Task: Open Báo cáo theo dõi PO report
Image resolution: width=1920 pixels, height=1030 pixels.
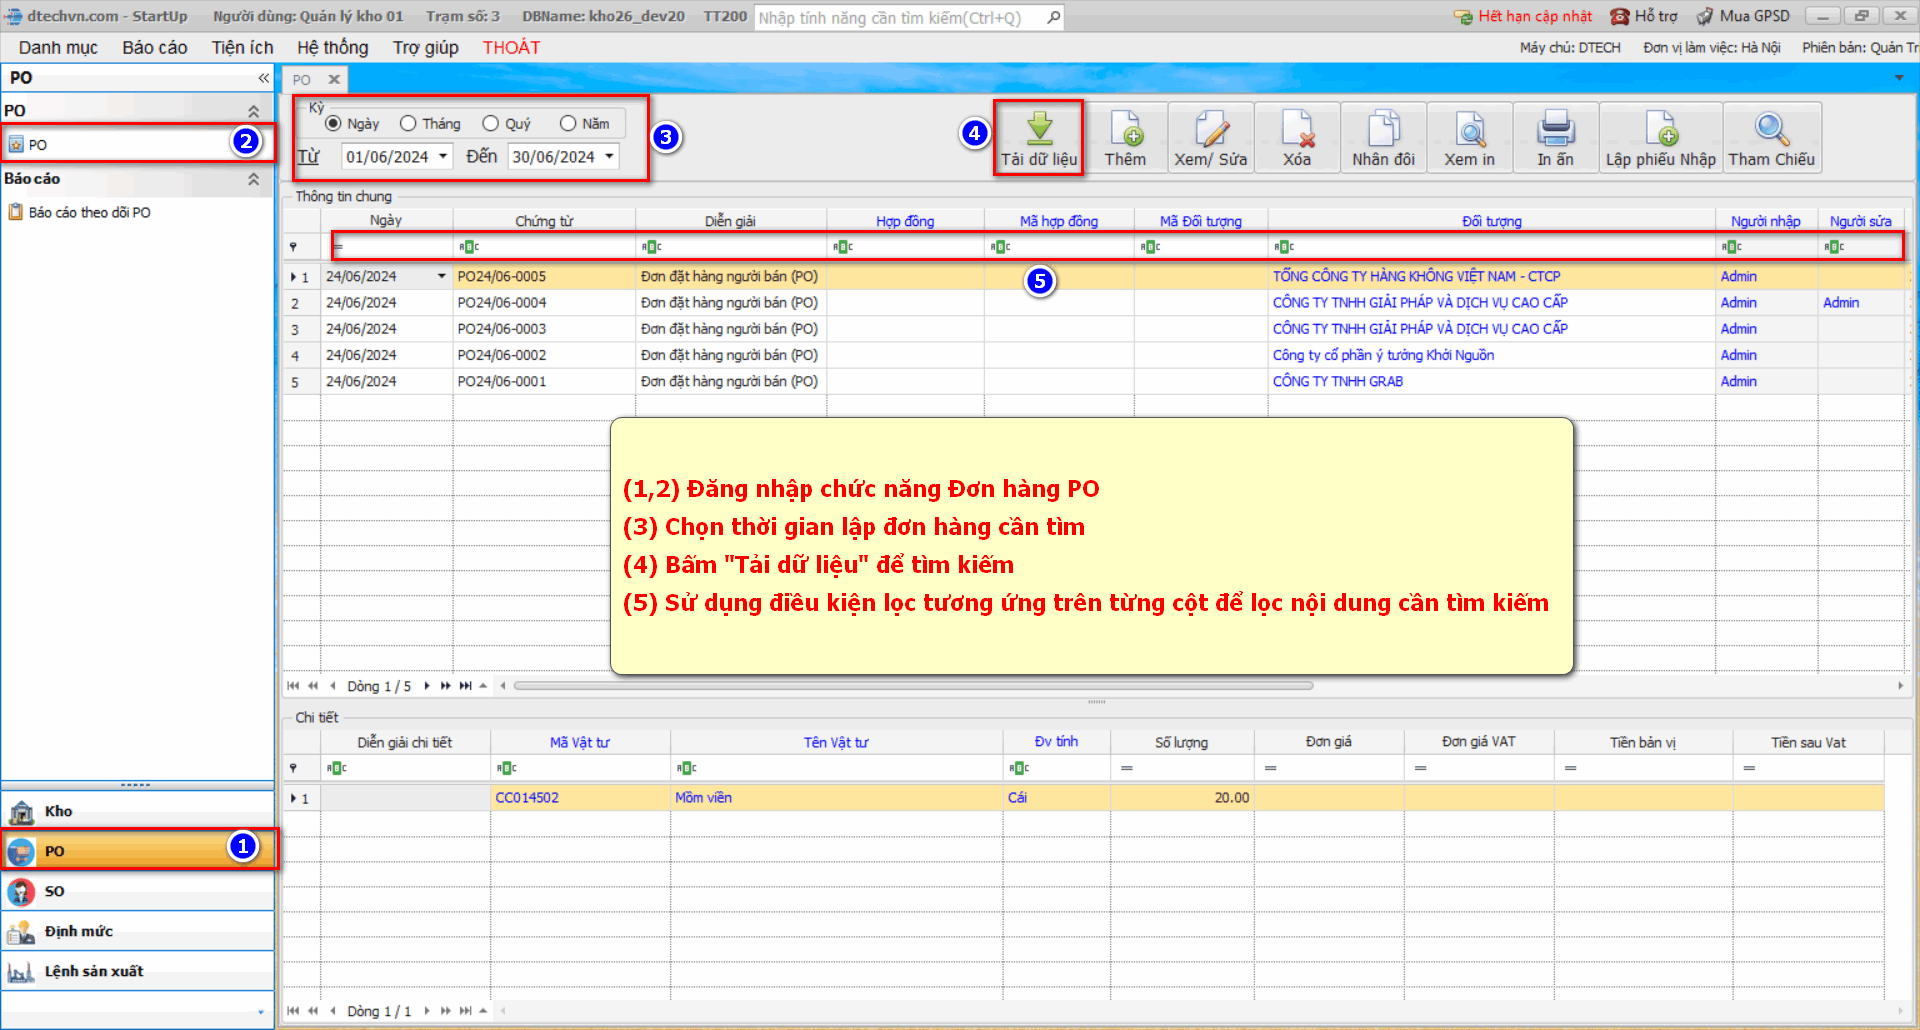Action: pyautogui.click(x=89, y=212)
